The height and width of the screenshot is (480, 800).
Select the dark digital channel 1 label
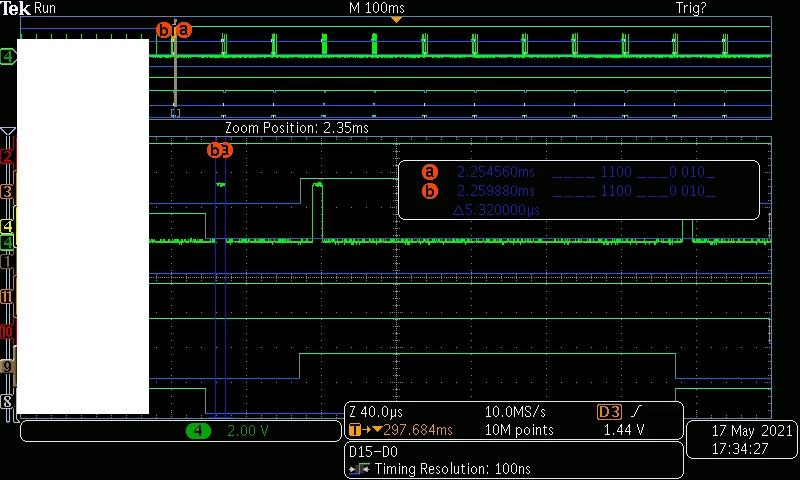[x=7, y=262]
